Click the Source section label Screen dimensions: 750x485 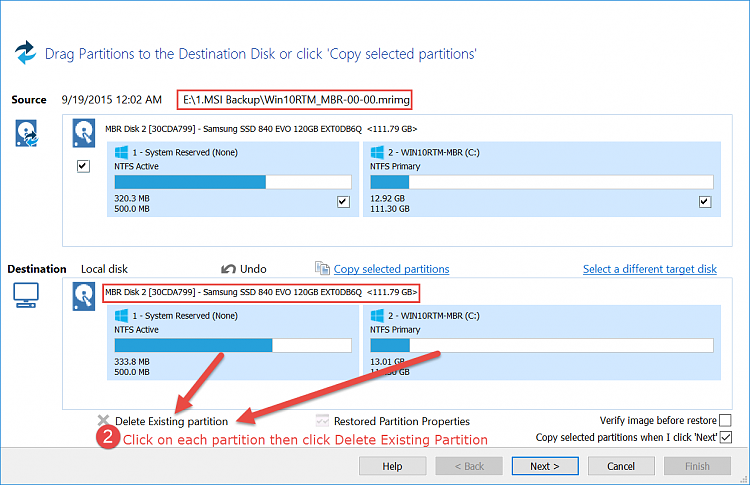[29, 100]
